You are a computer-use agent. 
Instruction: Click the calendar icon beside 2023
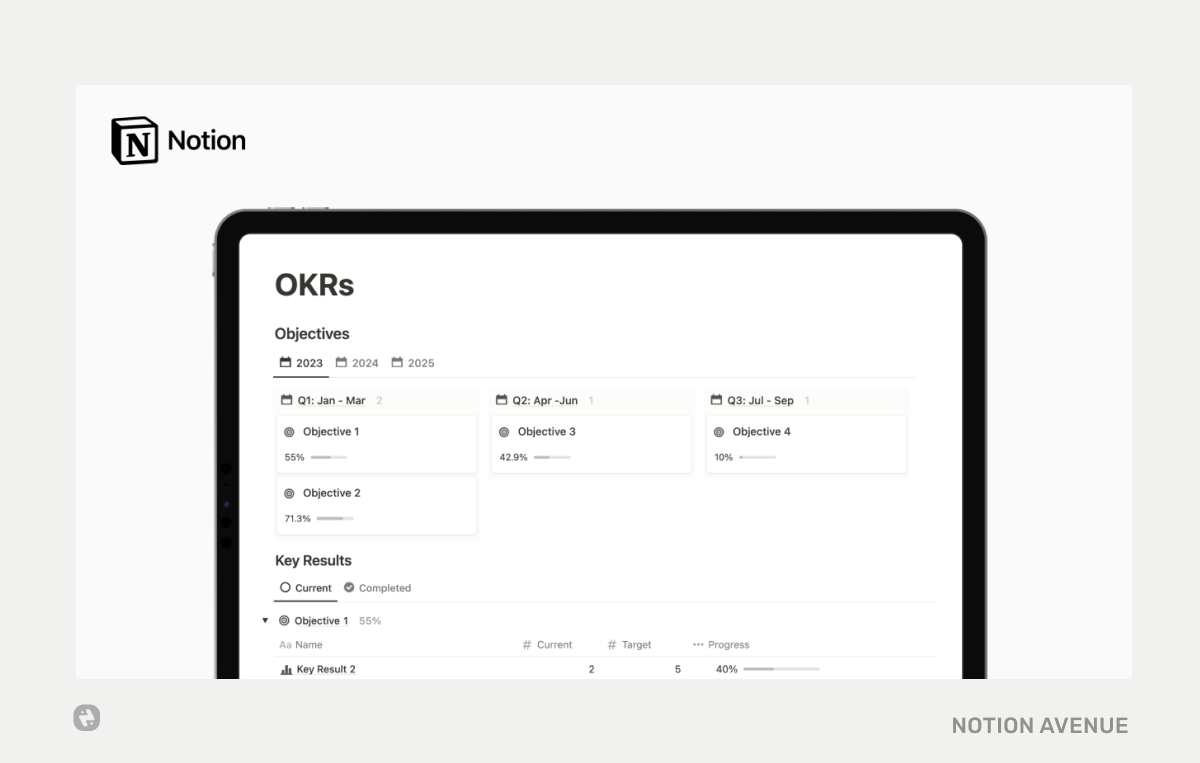point(285,362)
